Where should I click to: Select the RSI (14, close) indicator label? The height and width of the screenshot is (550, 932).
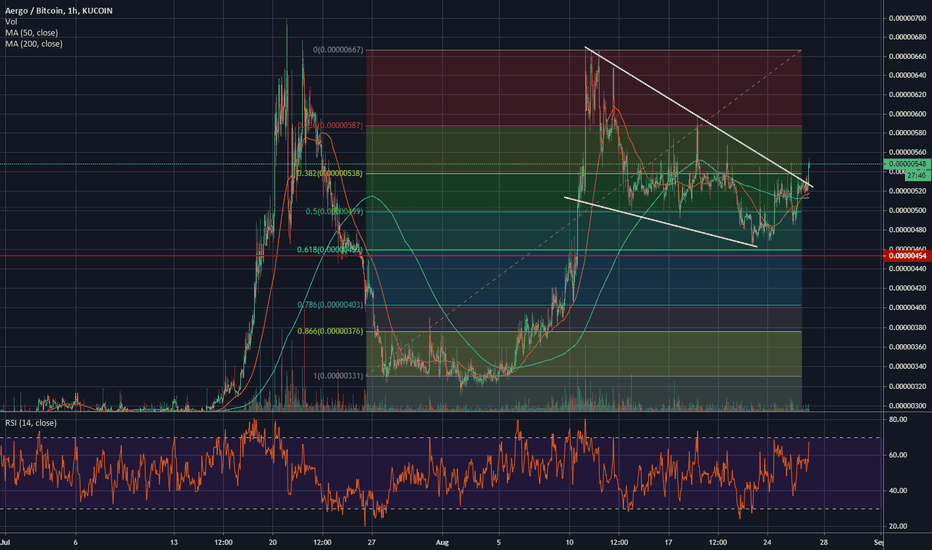coord(31,423)
